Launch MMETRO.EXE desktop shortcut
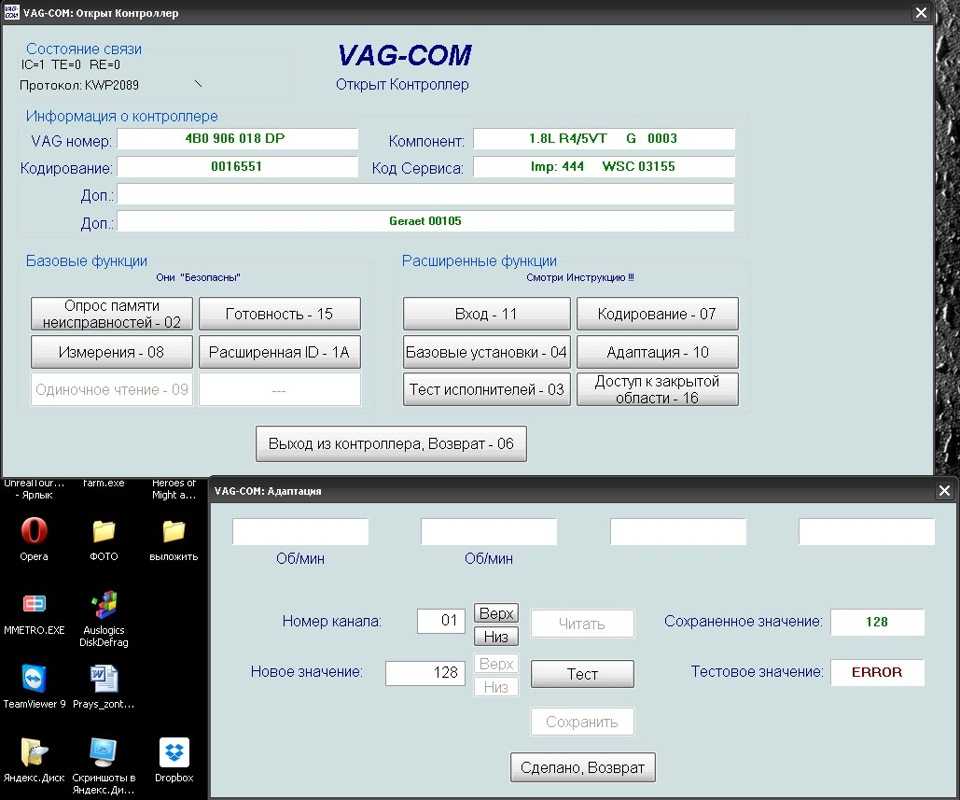This screenshot has width=960, height=800. pos(34,604)
